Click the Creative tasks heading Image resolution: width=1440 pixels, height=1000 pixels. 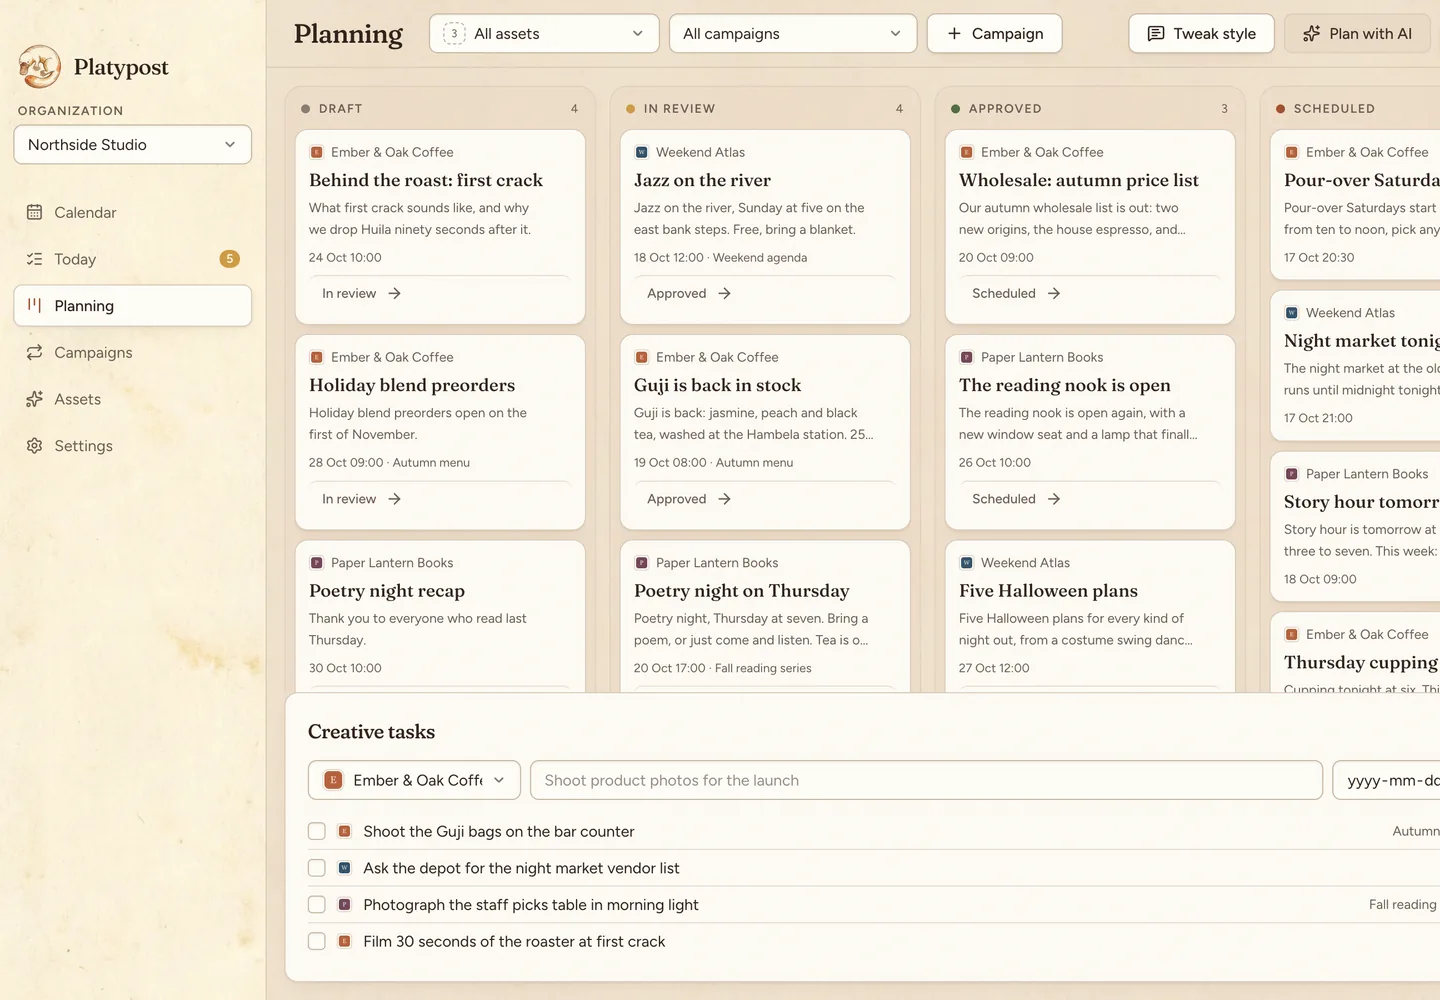pos(371,732)
